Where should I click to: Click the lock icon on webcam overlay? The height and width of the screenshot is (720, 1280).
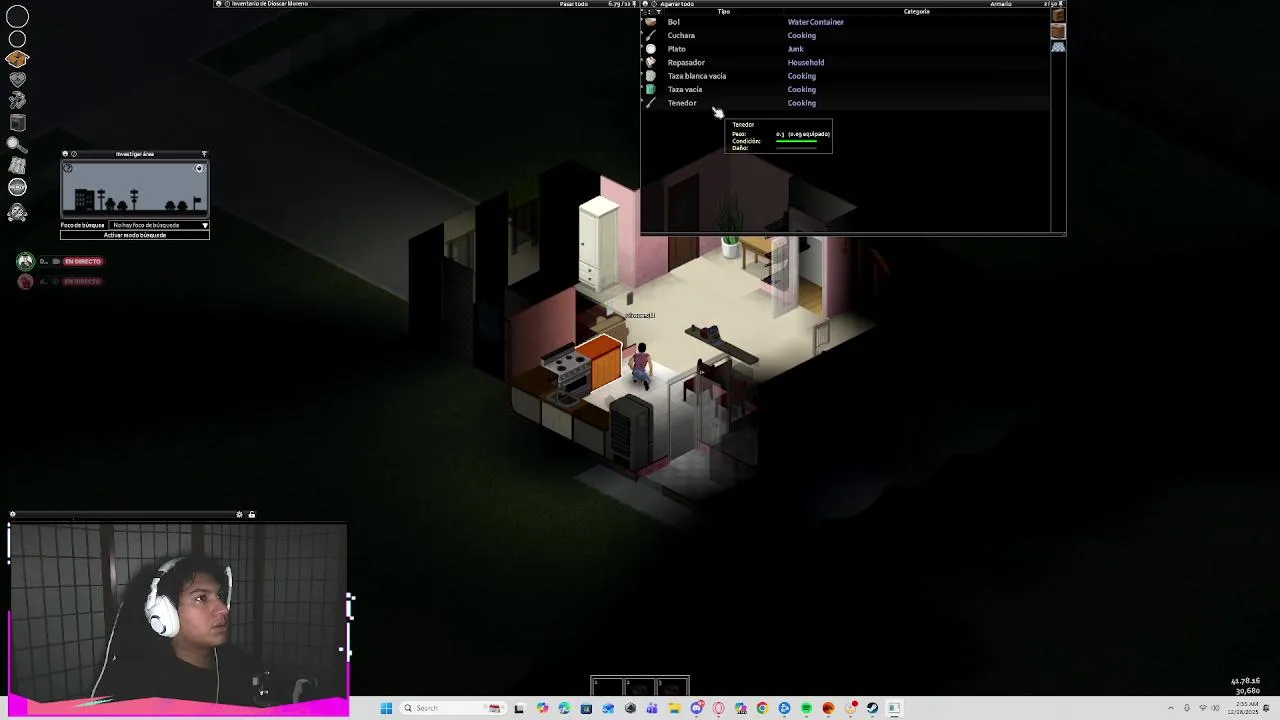tap(251, 515)
